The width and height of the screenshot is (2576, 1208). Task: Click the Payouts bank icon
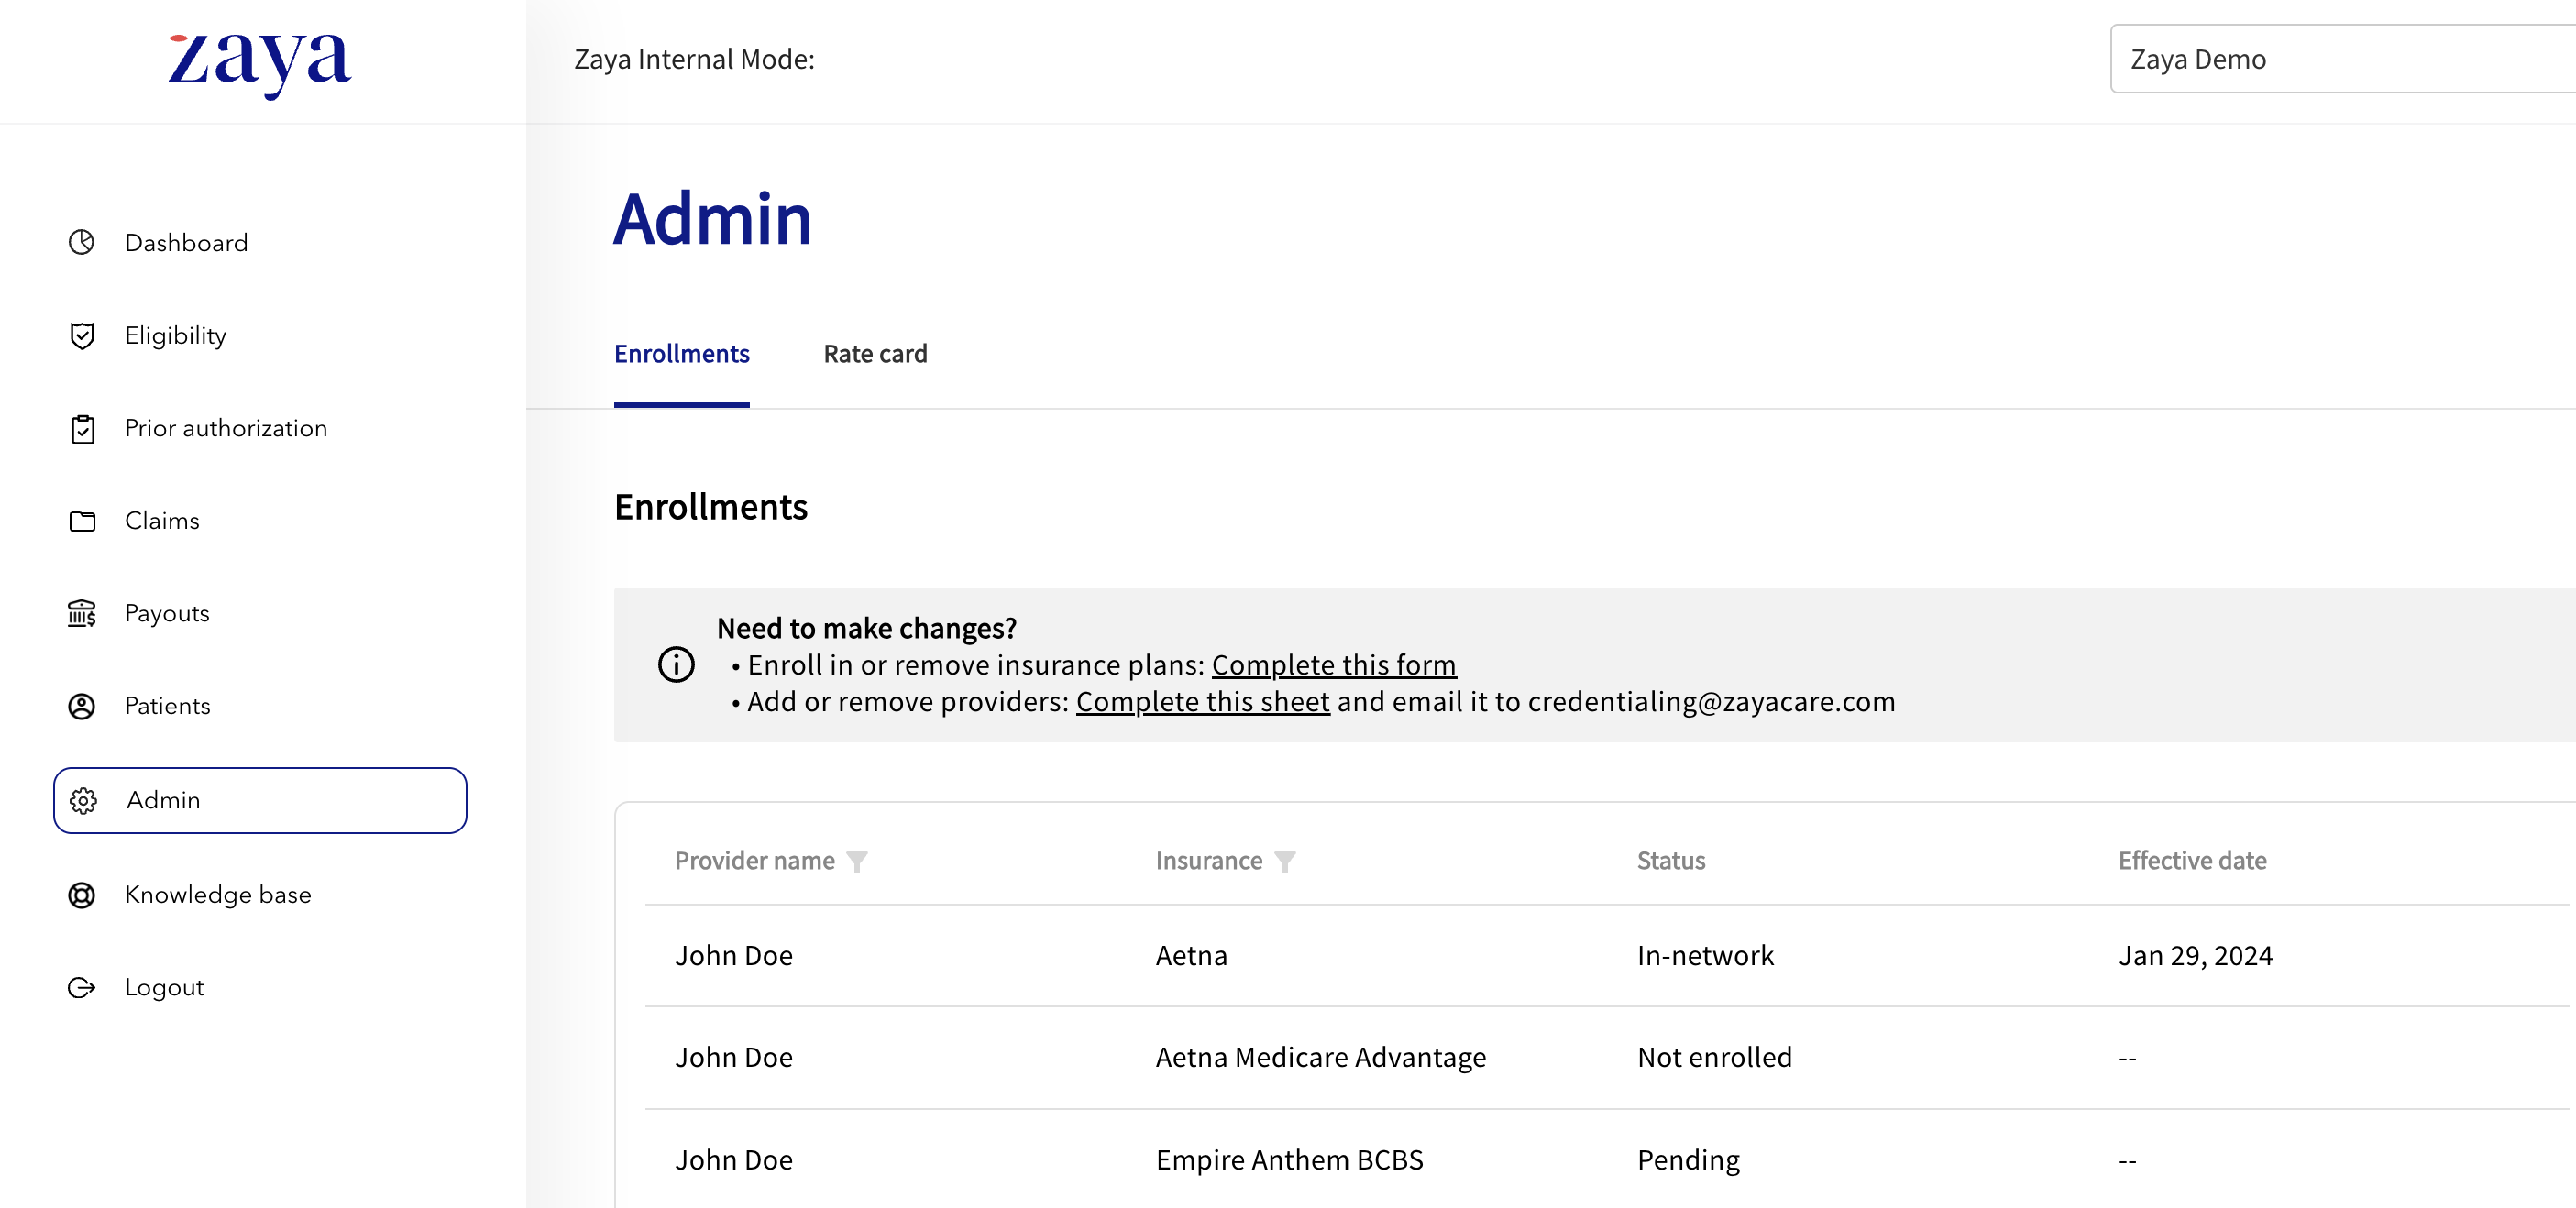(x=81, y=613)
